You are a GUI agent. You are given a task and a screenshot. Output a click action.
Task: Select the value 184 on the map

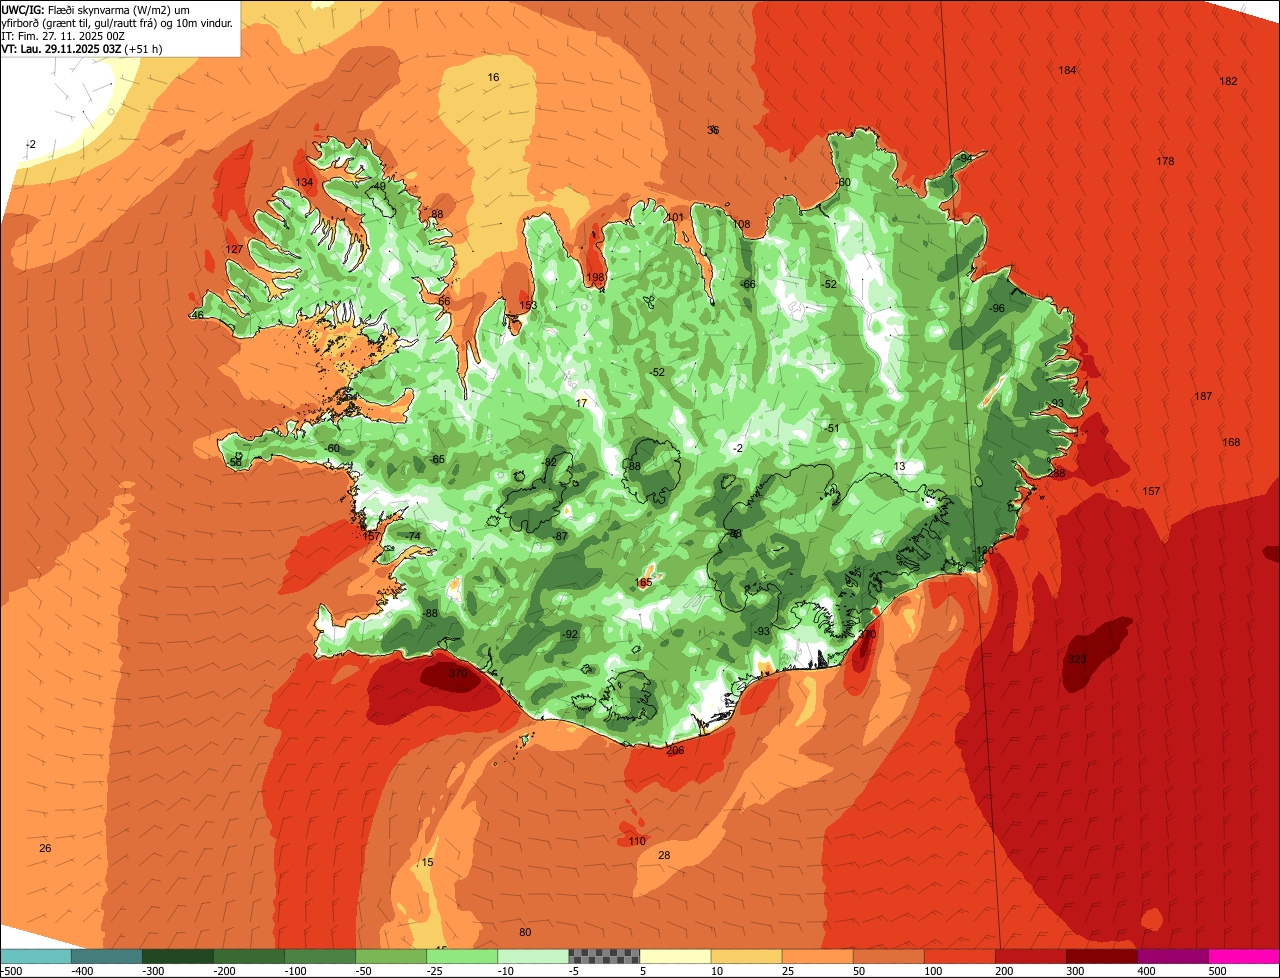[1067, 70]
